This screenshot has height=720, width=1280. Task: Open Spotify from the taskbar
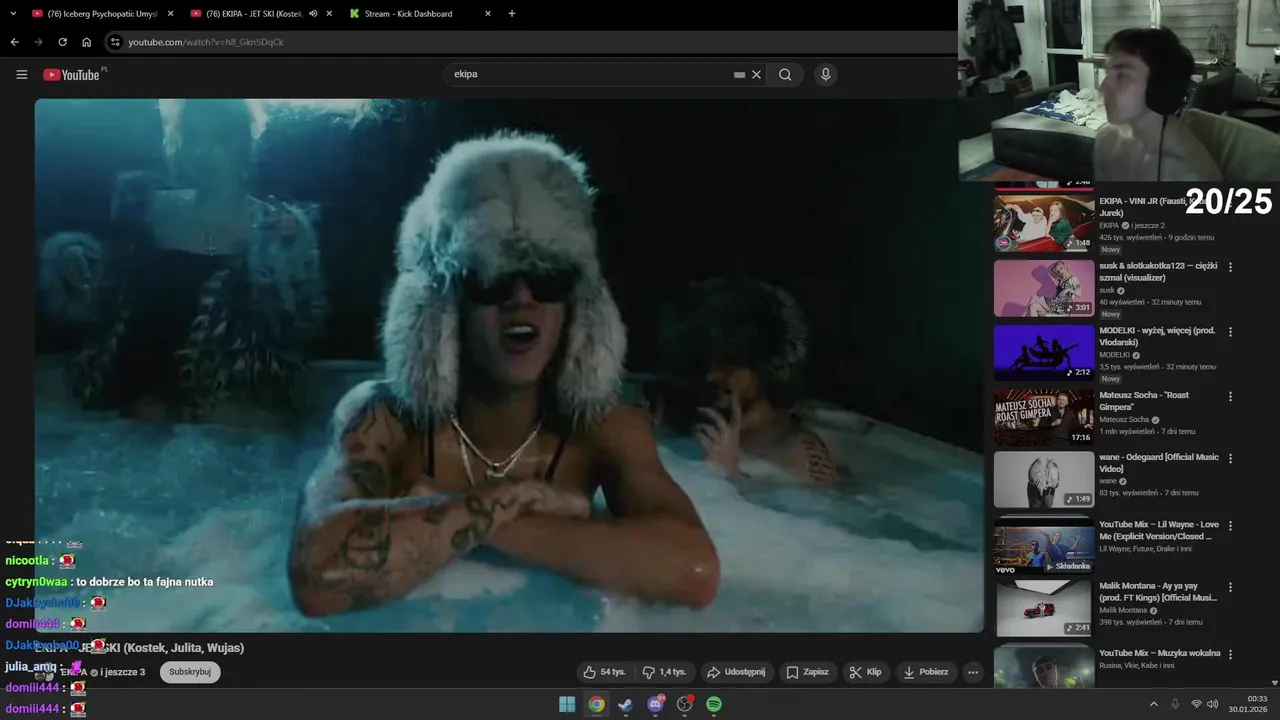(x=714, y=704)
